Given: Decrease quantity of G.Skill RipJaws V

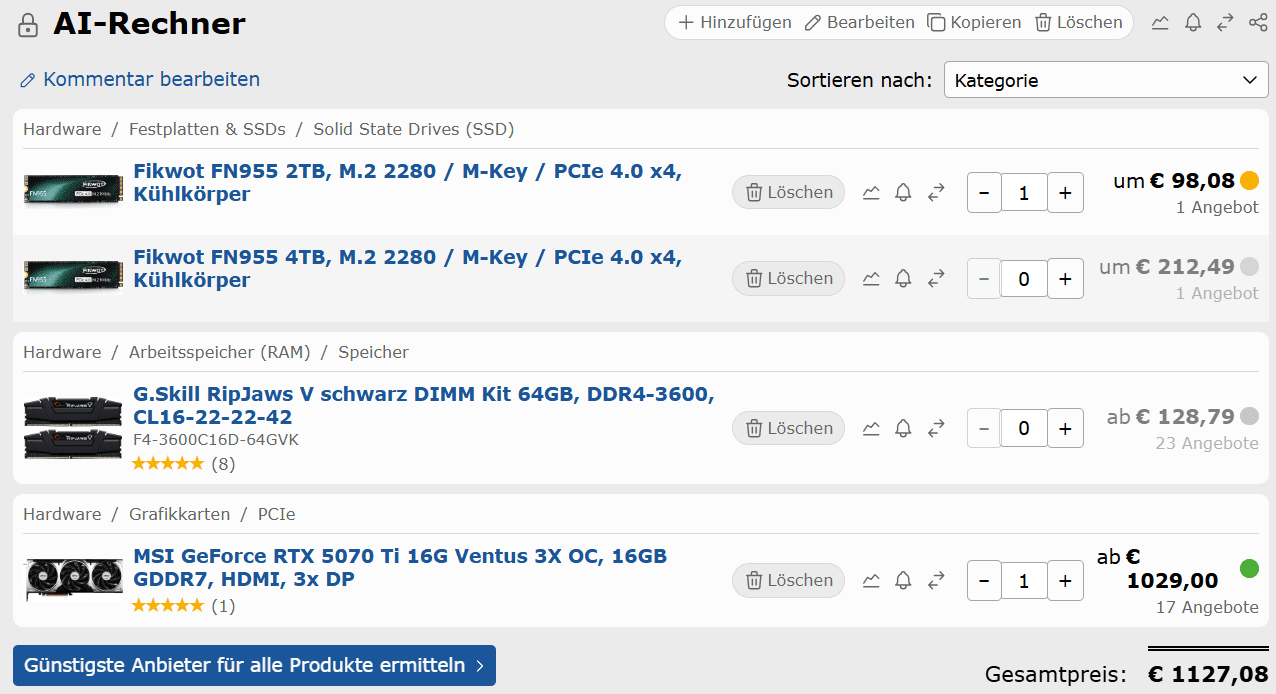Looking at the screenshot, I should 984,429.
